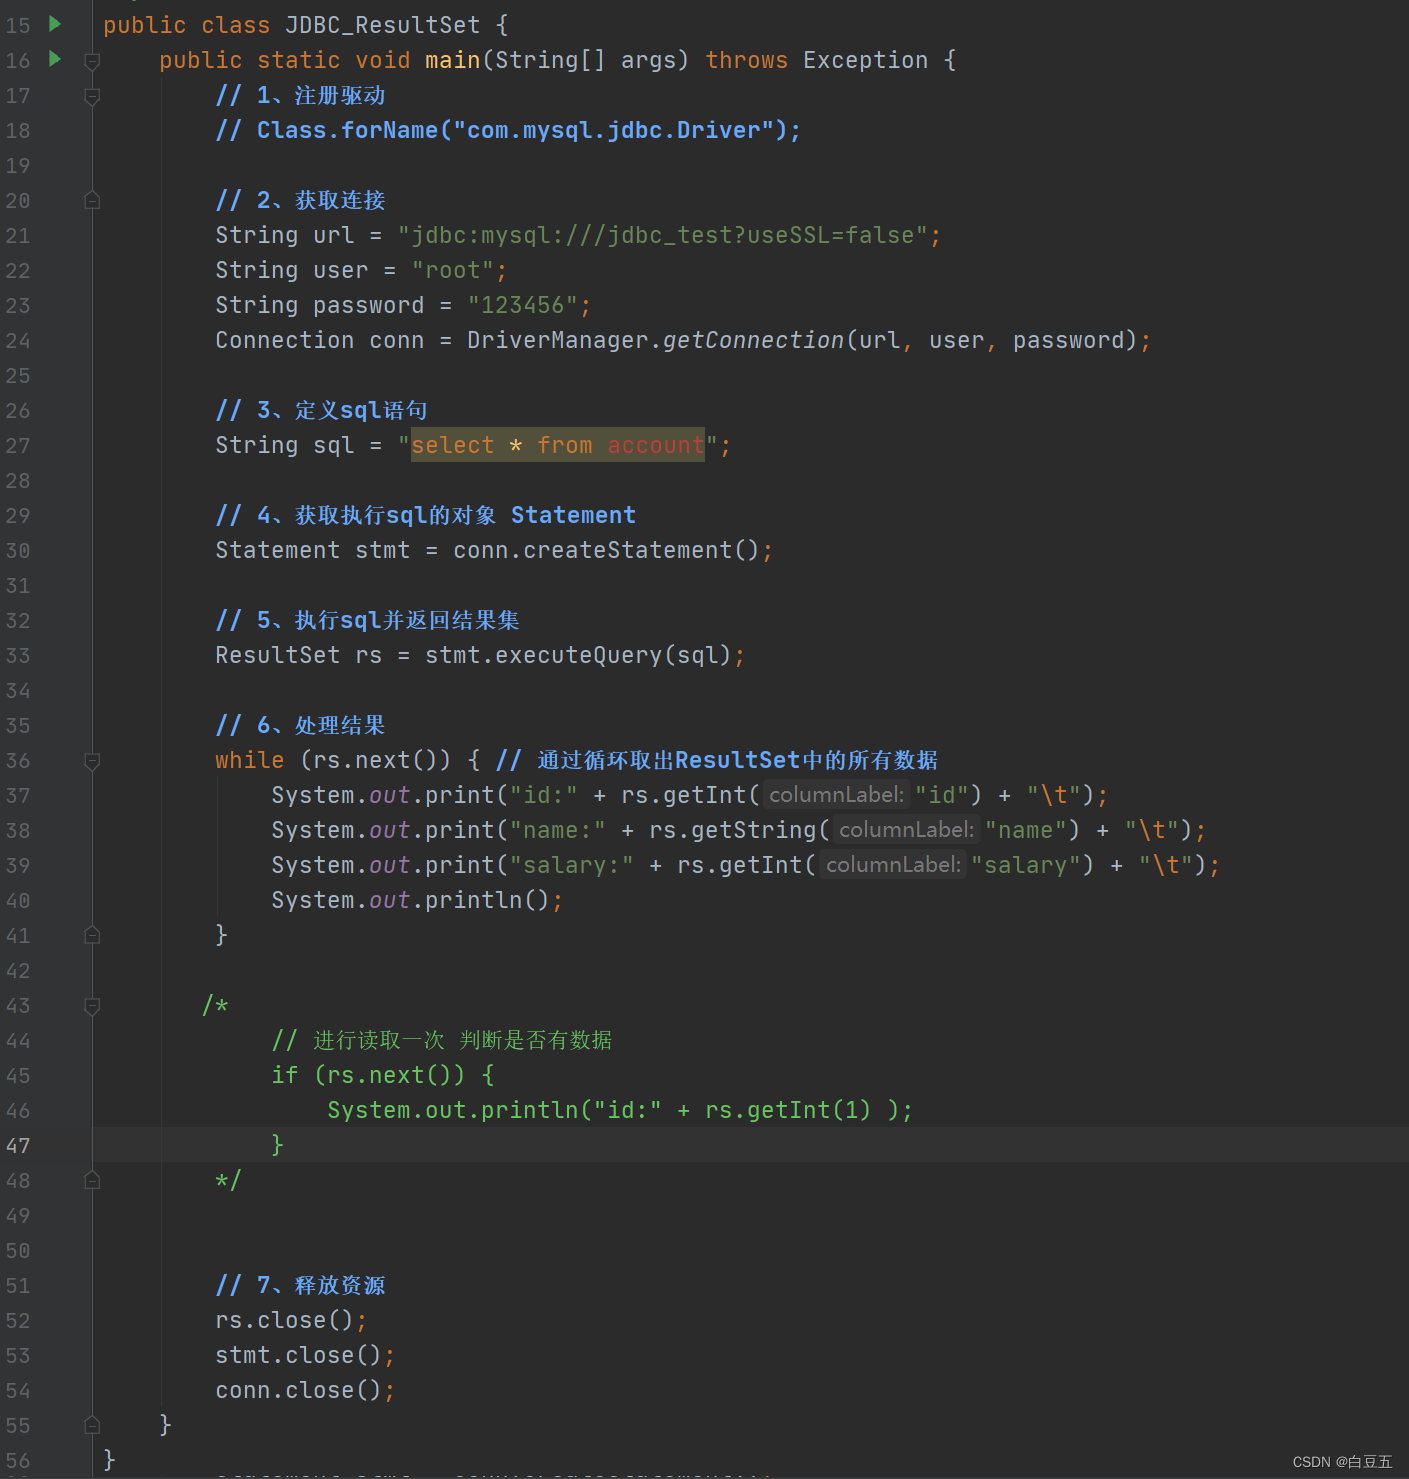Click the highlighted "select * from account" SQL string
The height and width of the screenshot is (1479, 1409).
coord(558,445)
